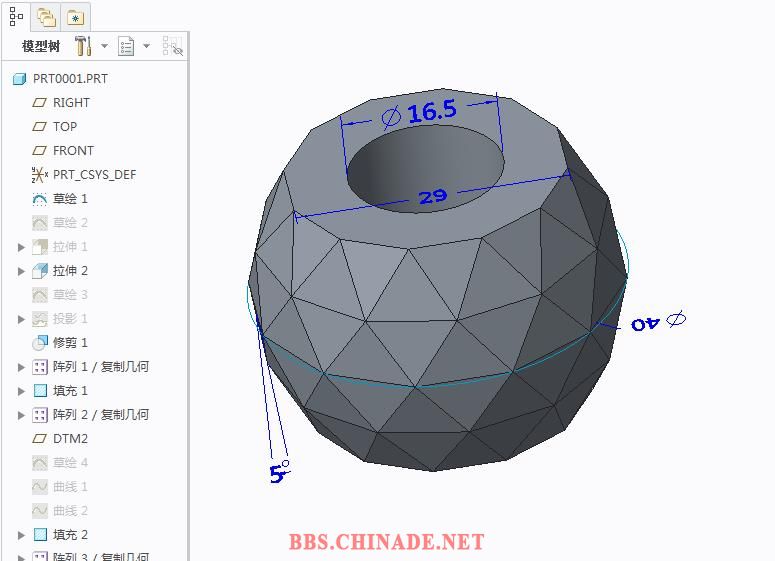The image size is (775, 561).
Task: Select PRT0001.PRT root node
Action: pos(70,79)
